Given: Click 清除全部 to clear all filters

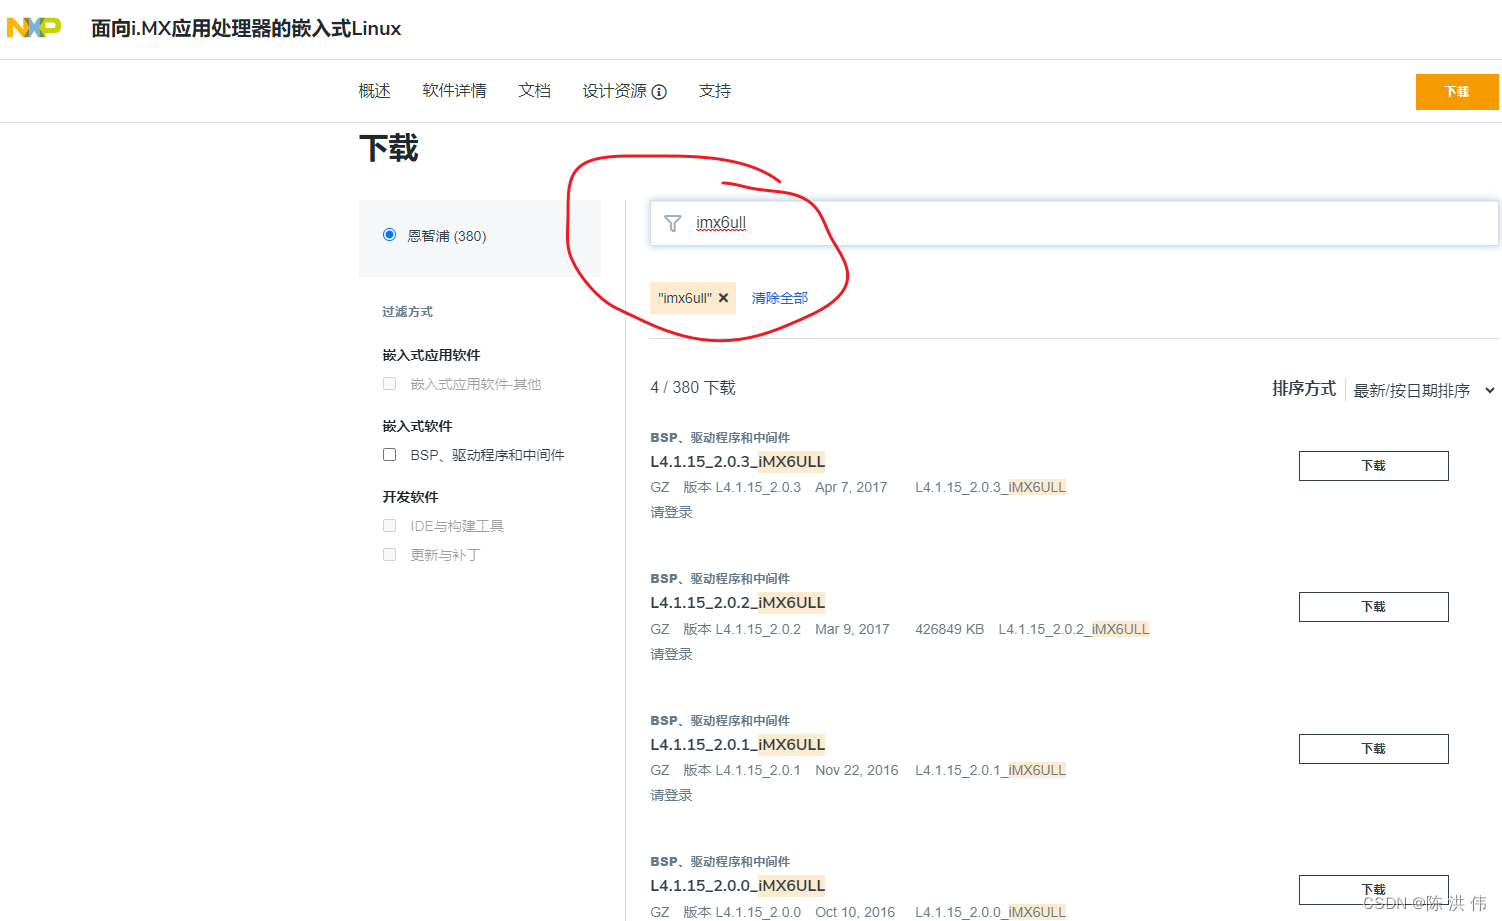Looking at the screenshot, I should [780, 298].
